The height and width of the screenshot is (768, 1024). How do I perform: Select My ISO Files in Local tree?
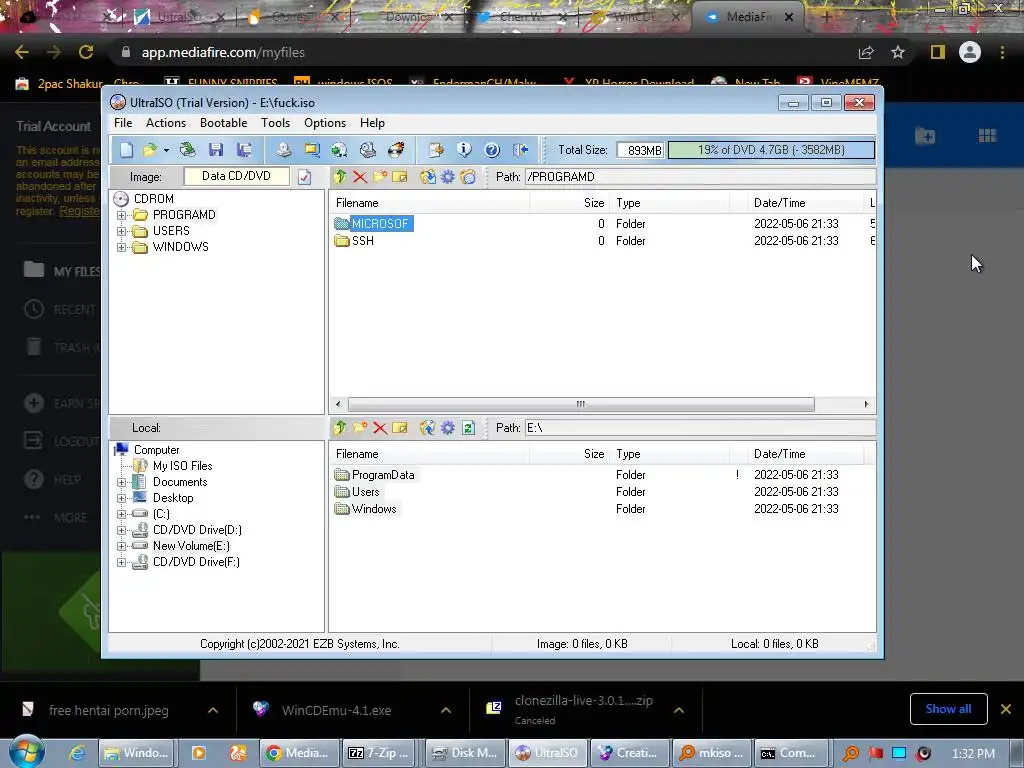(182, 466)
